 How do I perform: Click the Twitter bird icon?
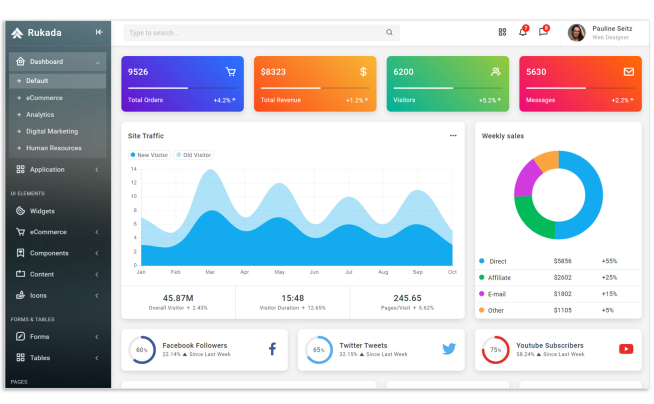point(449,349)
